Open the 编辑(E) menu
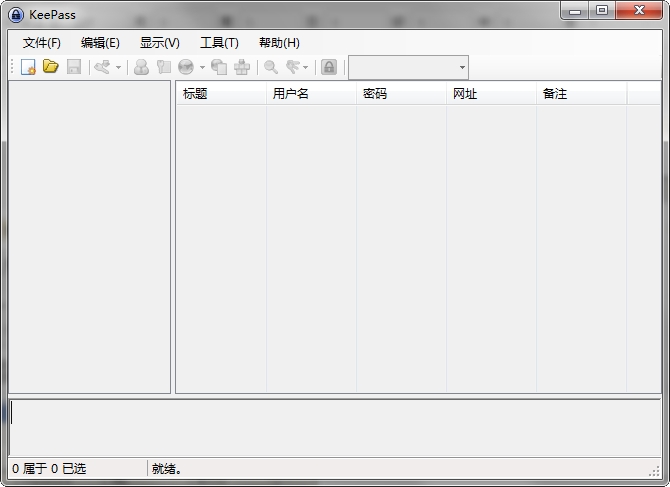The image size is (670, 487). (100, 43)
